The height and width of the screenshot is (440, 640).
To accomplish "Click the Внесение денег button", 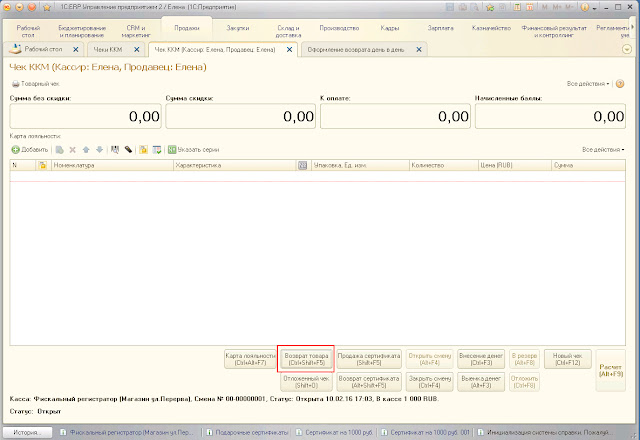I will [x=481, y=359].
